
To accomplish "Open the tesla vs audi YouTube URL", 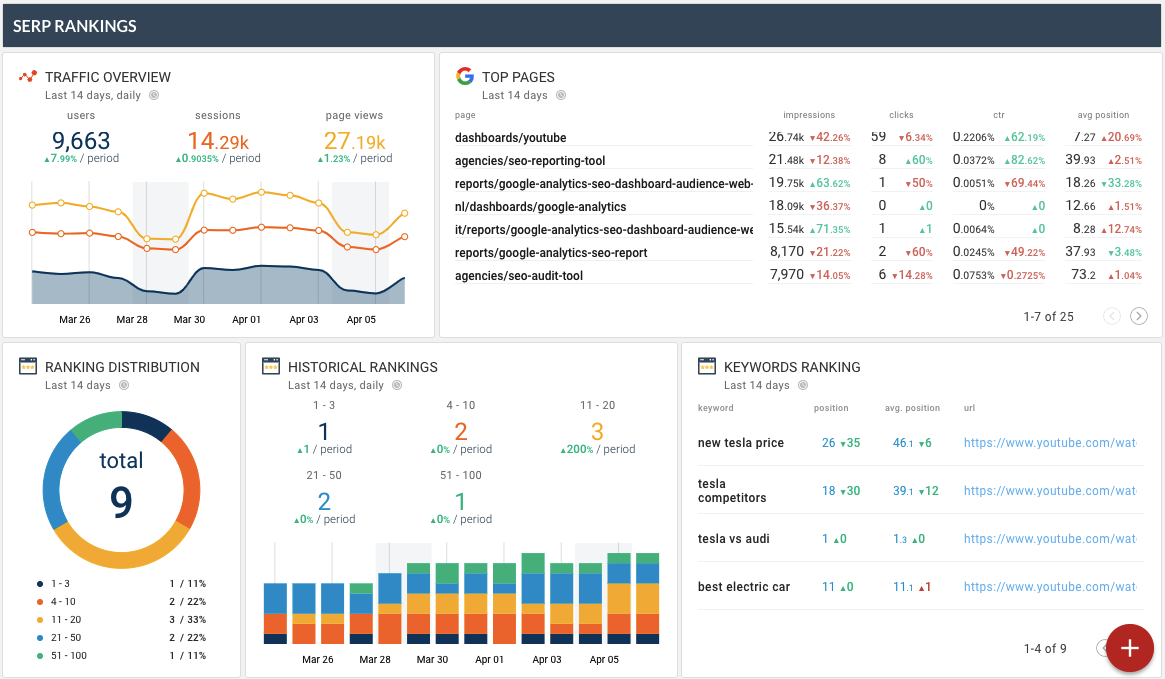I will (x=1050, y=539).
